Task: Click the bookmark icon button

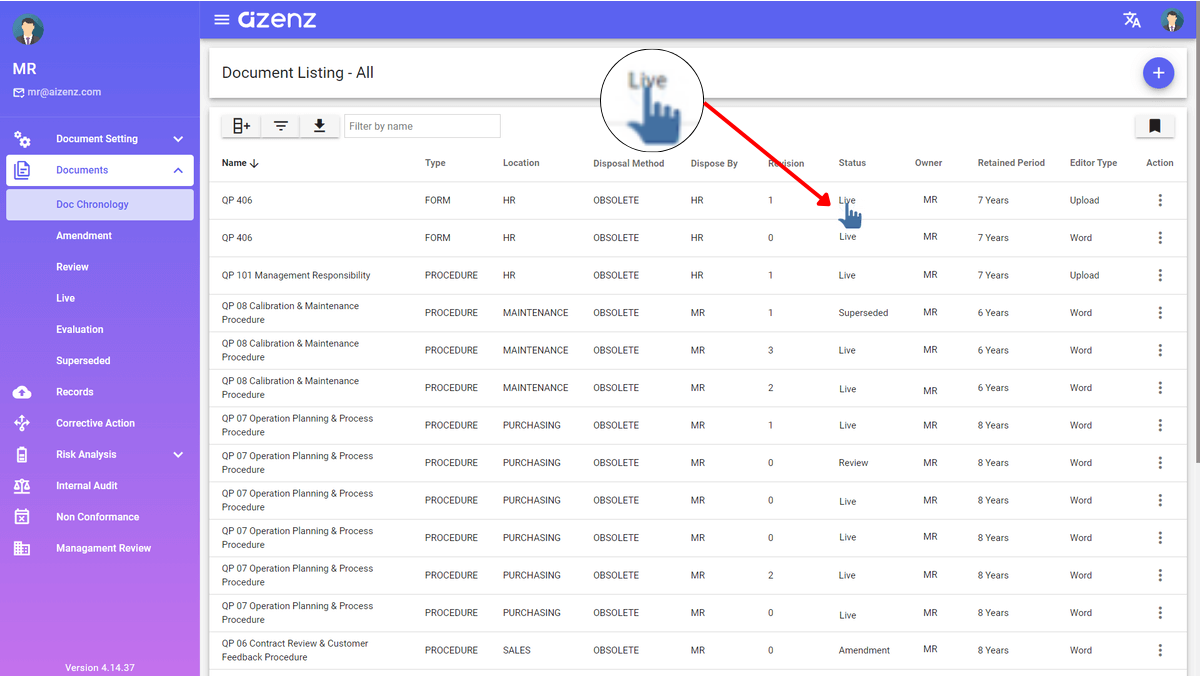Action: 1154,126
